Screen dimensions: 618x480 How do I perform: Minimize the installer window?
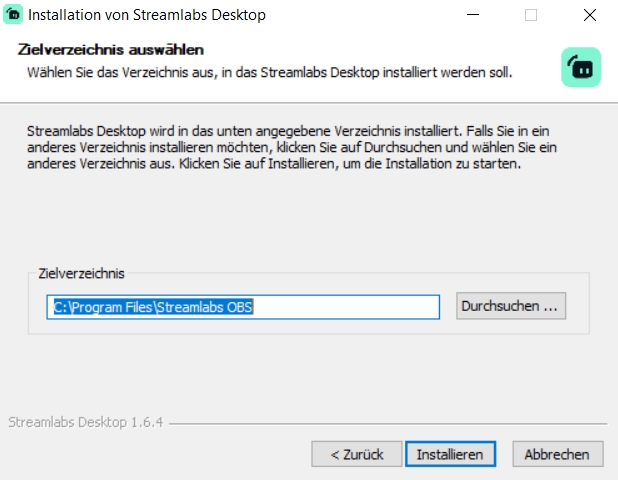coord(474,16)
